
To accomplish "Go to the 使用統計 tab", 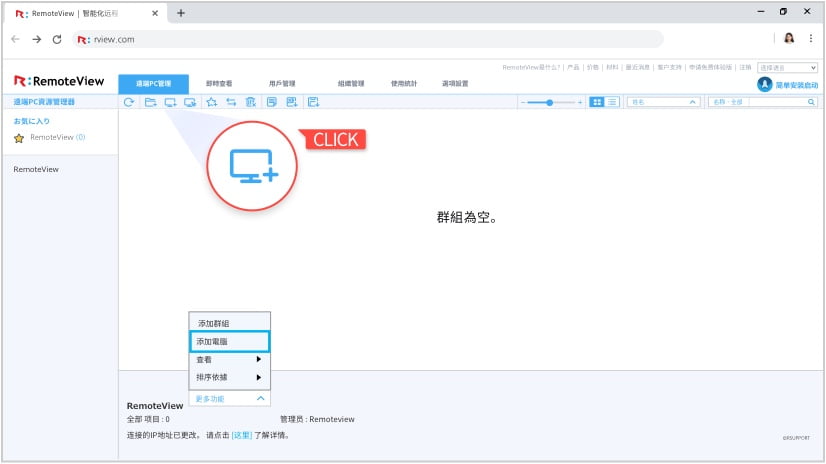I will pyautogui.click(x=404, y=84).
